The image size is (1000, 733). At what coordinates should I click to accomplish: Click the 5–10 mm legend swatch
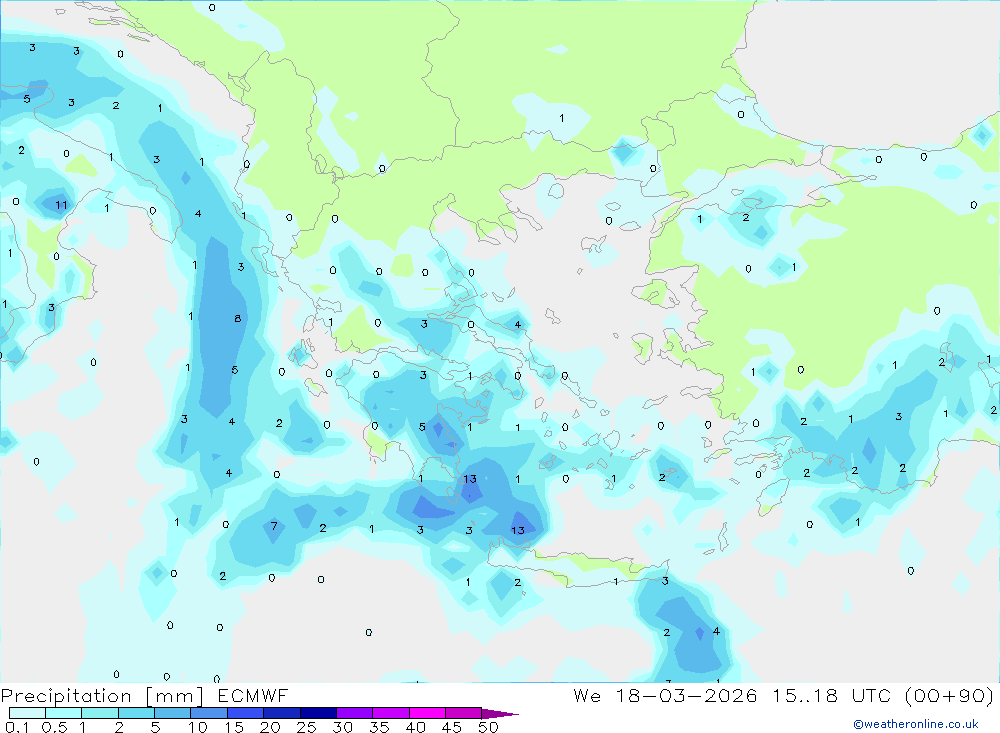(x=172, y=713)
